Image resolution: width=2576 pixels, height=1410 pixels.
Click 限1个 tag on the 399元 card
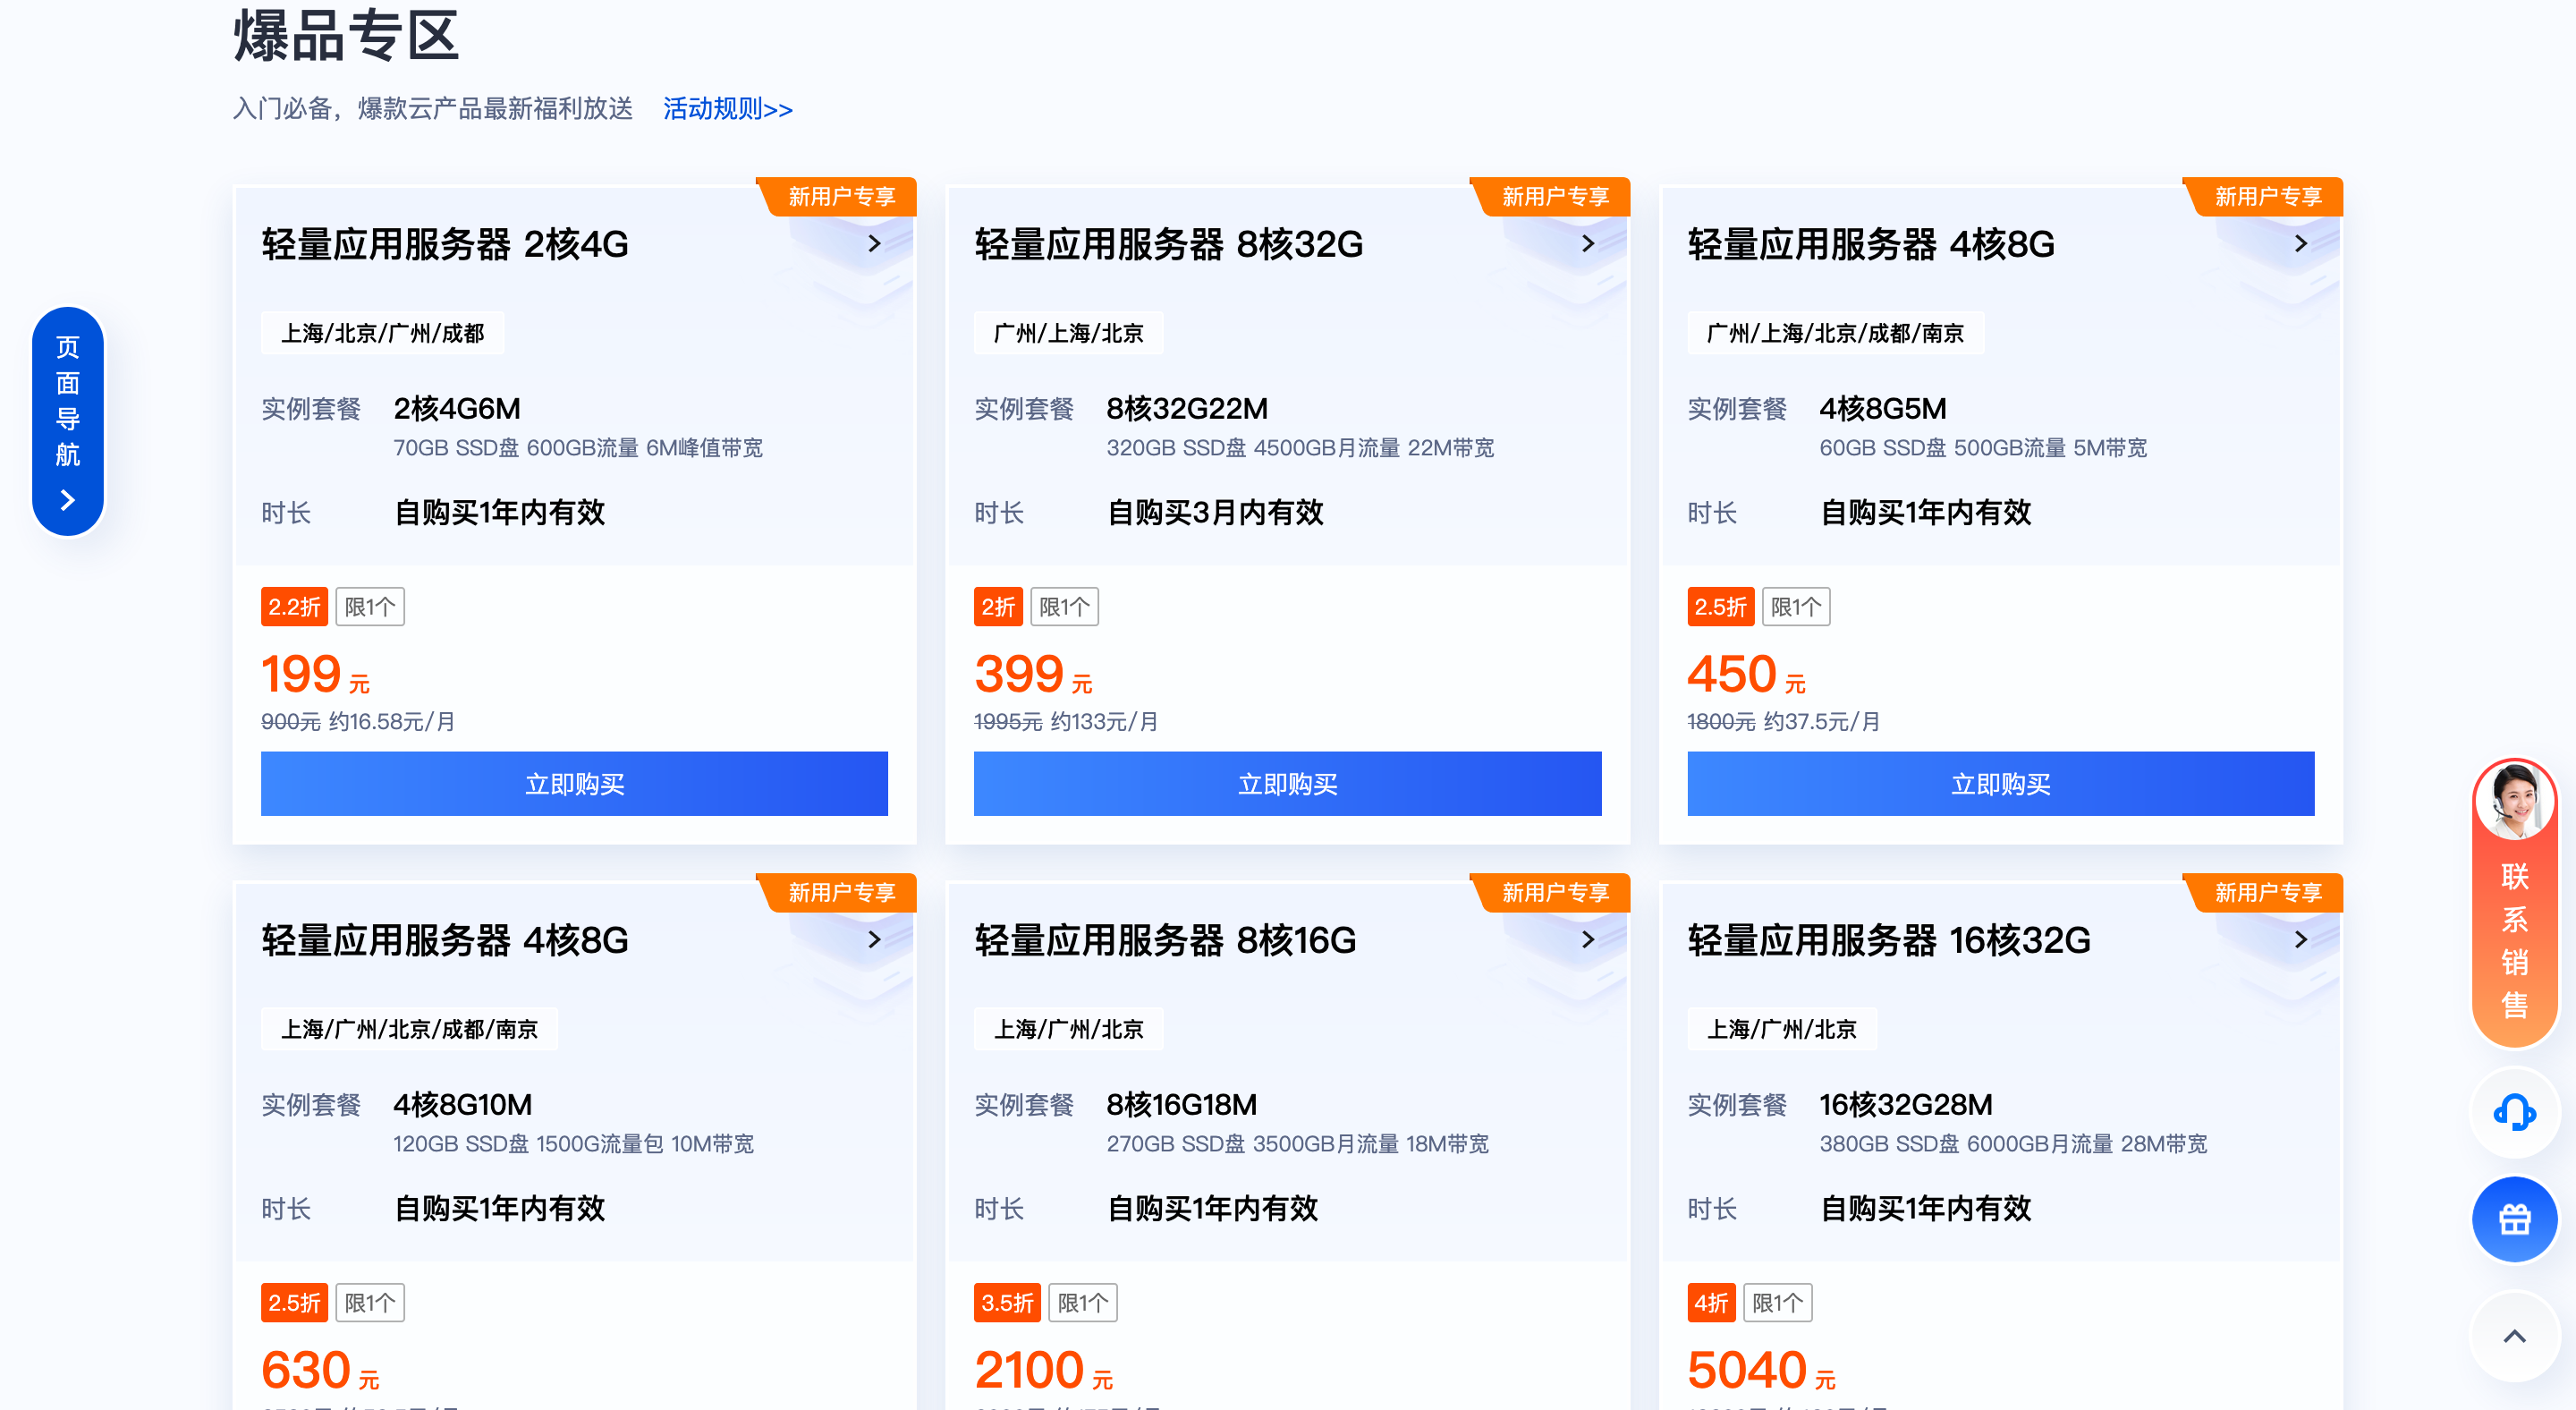(x=1064, y=607)
